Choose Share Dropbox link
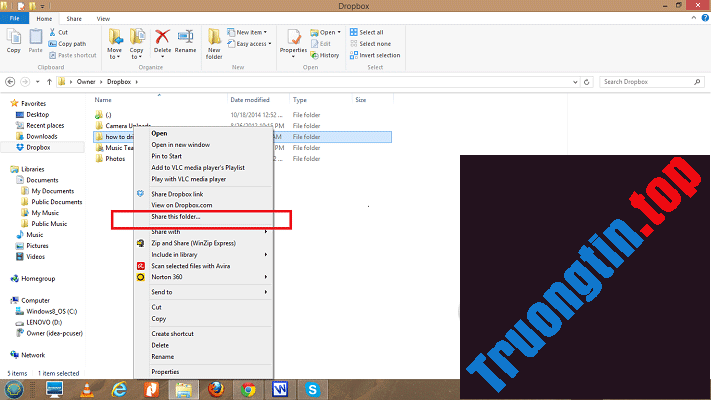711x400 pixels. [177, 194]
